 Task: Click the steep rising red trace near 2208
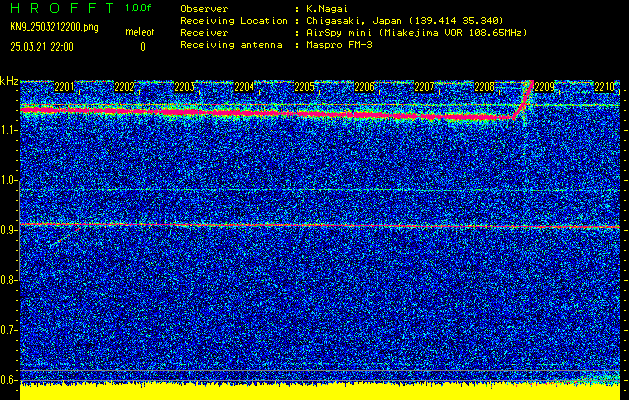[524, 99]
